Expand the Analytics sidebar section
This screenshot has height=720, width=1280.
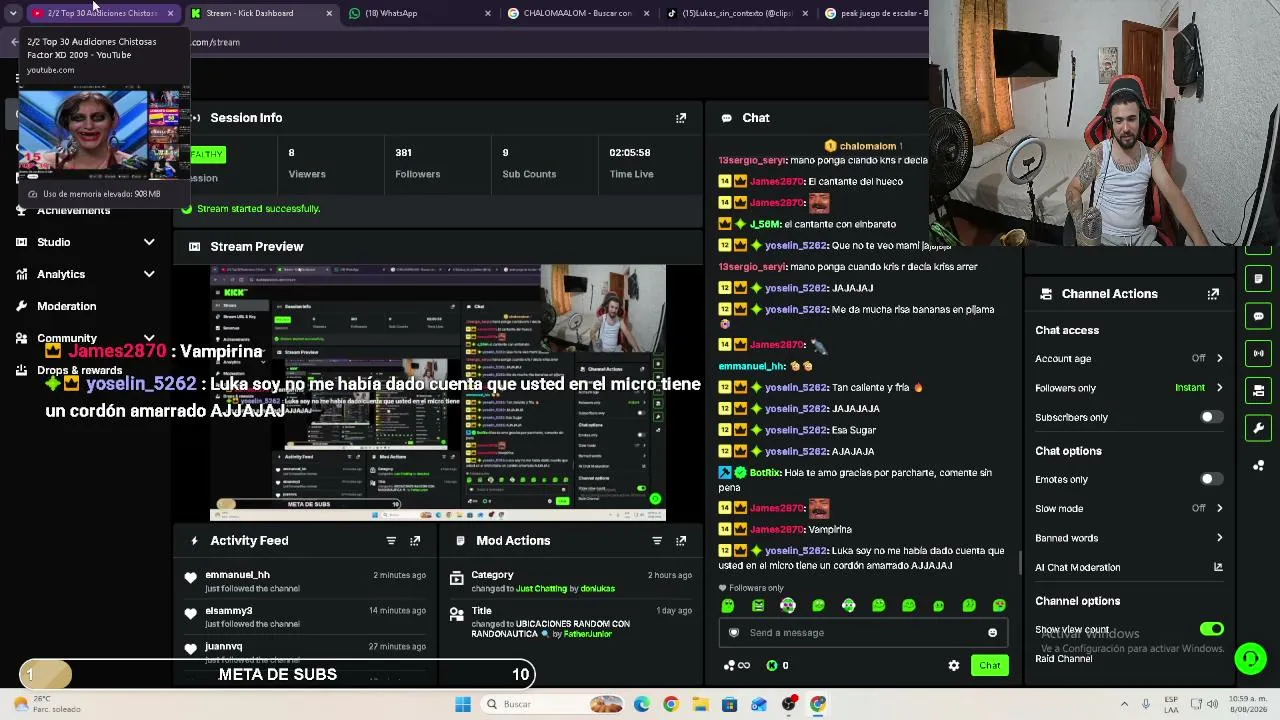click(x=149, y=274)
